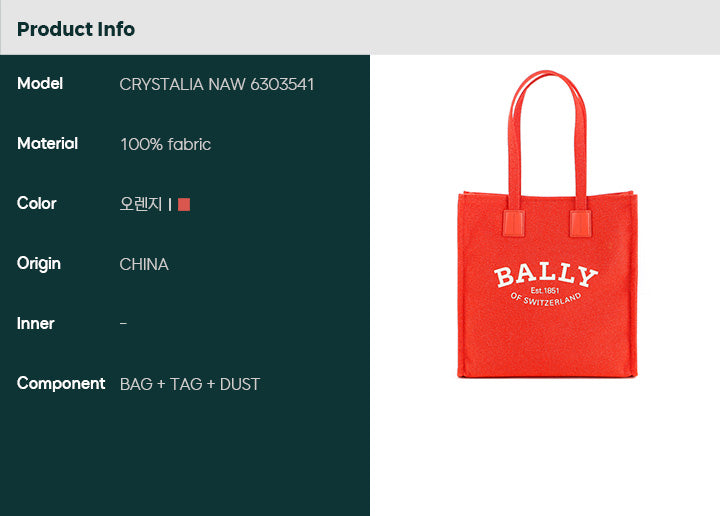Click the Component label
Screen dimensions: 720x516
coord(61,384)
